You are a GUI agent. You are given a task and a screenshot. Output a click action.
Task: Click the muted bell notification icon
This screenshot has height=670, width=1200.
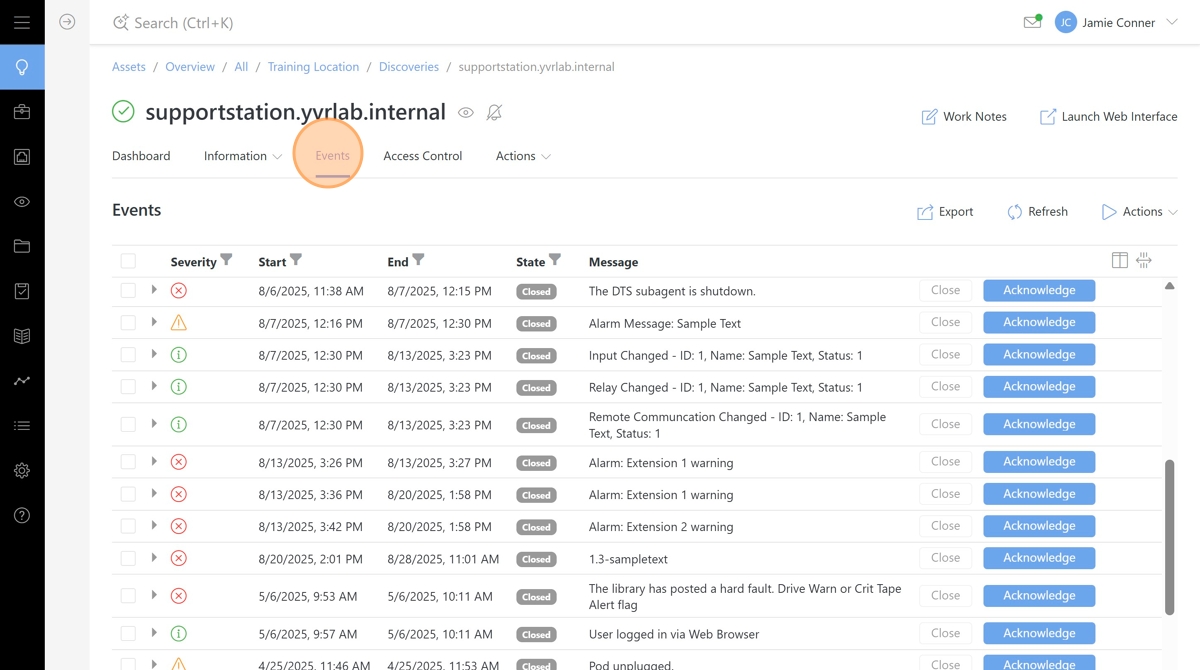point(494,113)
